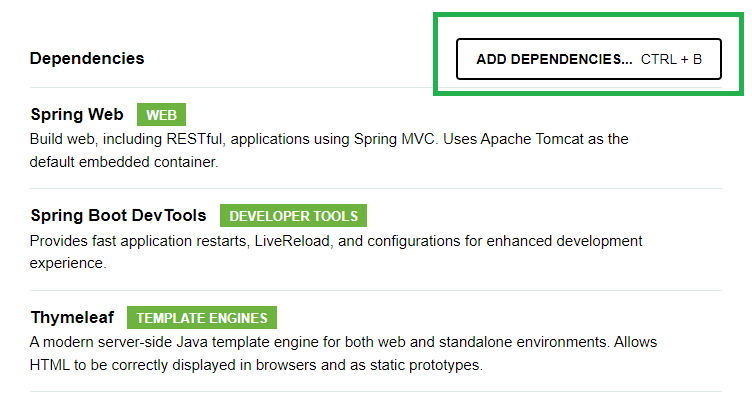The height and width of the screenshot is (417, 752).
Task: Click 'HTML' at start of Thymeleaf's second line
Action: click(x=48, y=365)
